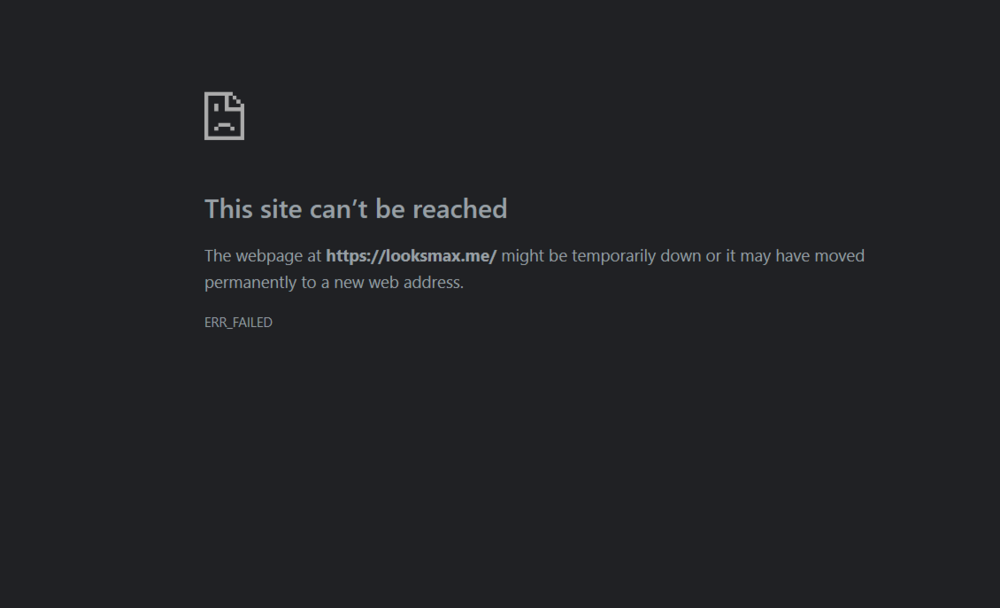Click the bold https://looksmax.me/ URL
1000x608 pixels.
coord(411,256)
